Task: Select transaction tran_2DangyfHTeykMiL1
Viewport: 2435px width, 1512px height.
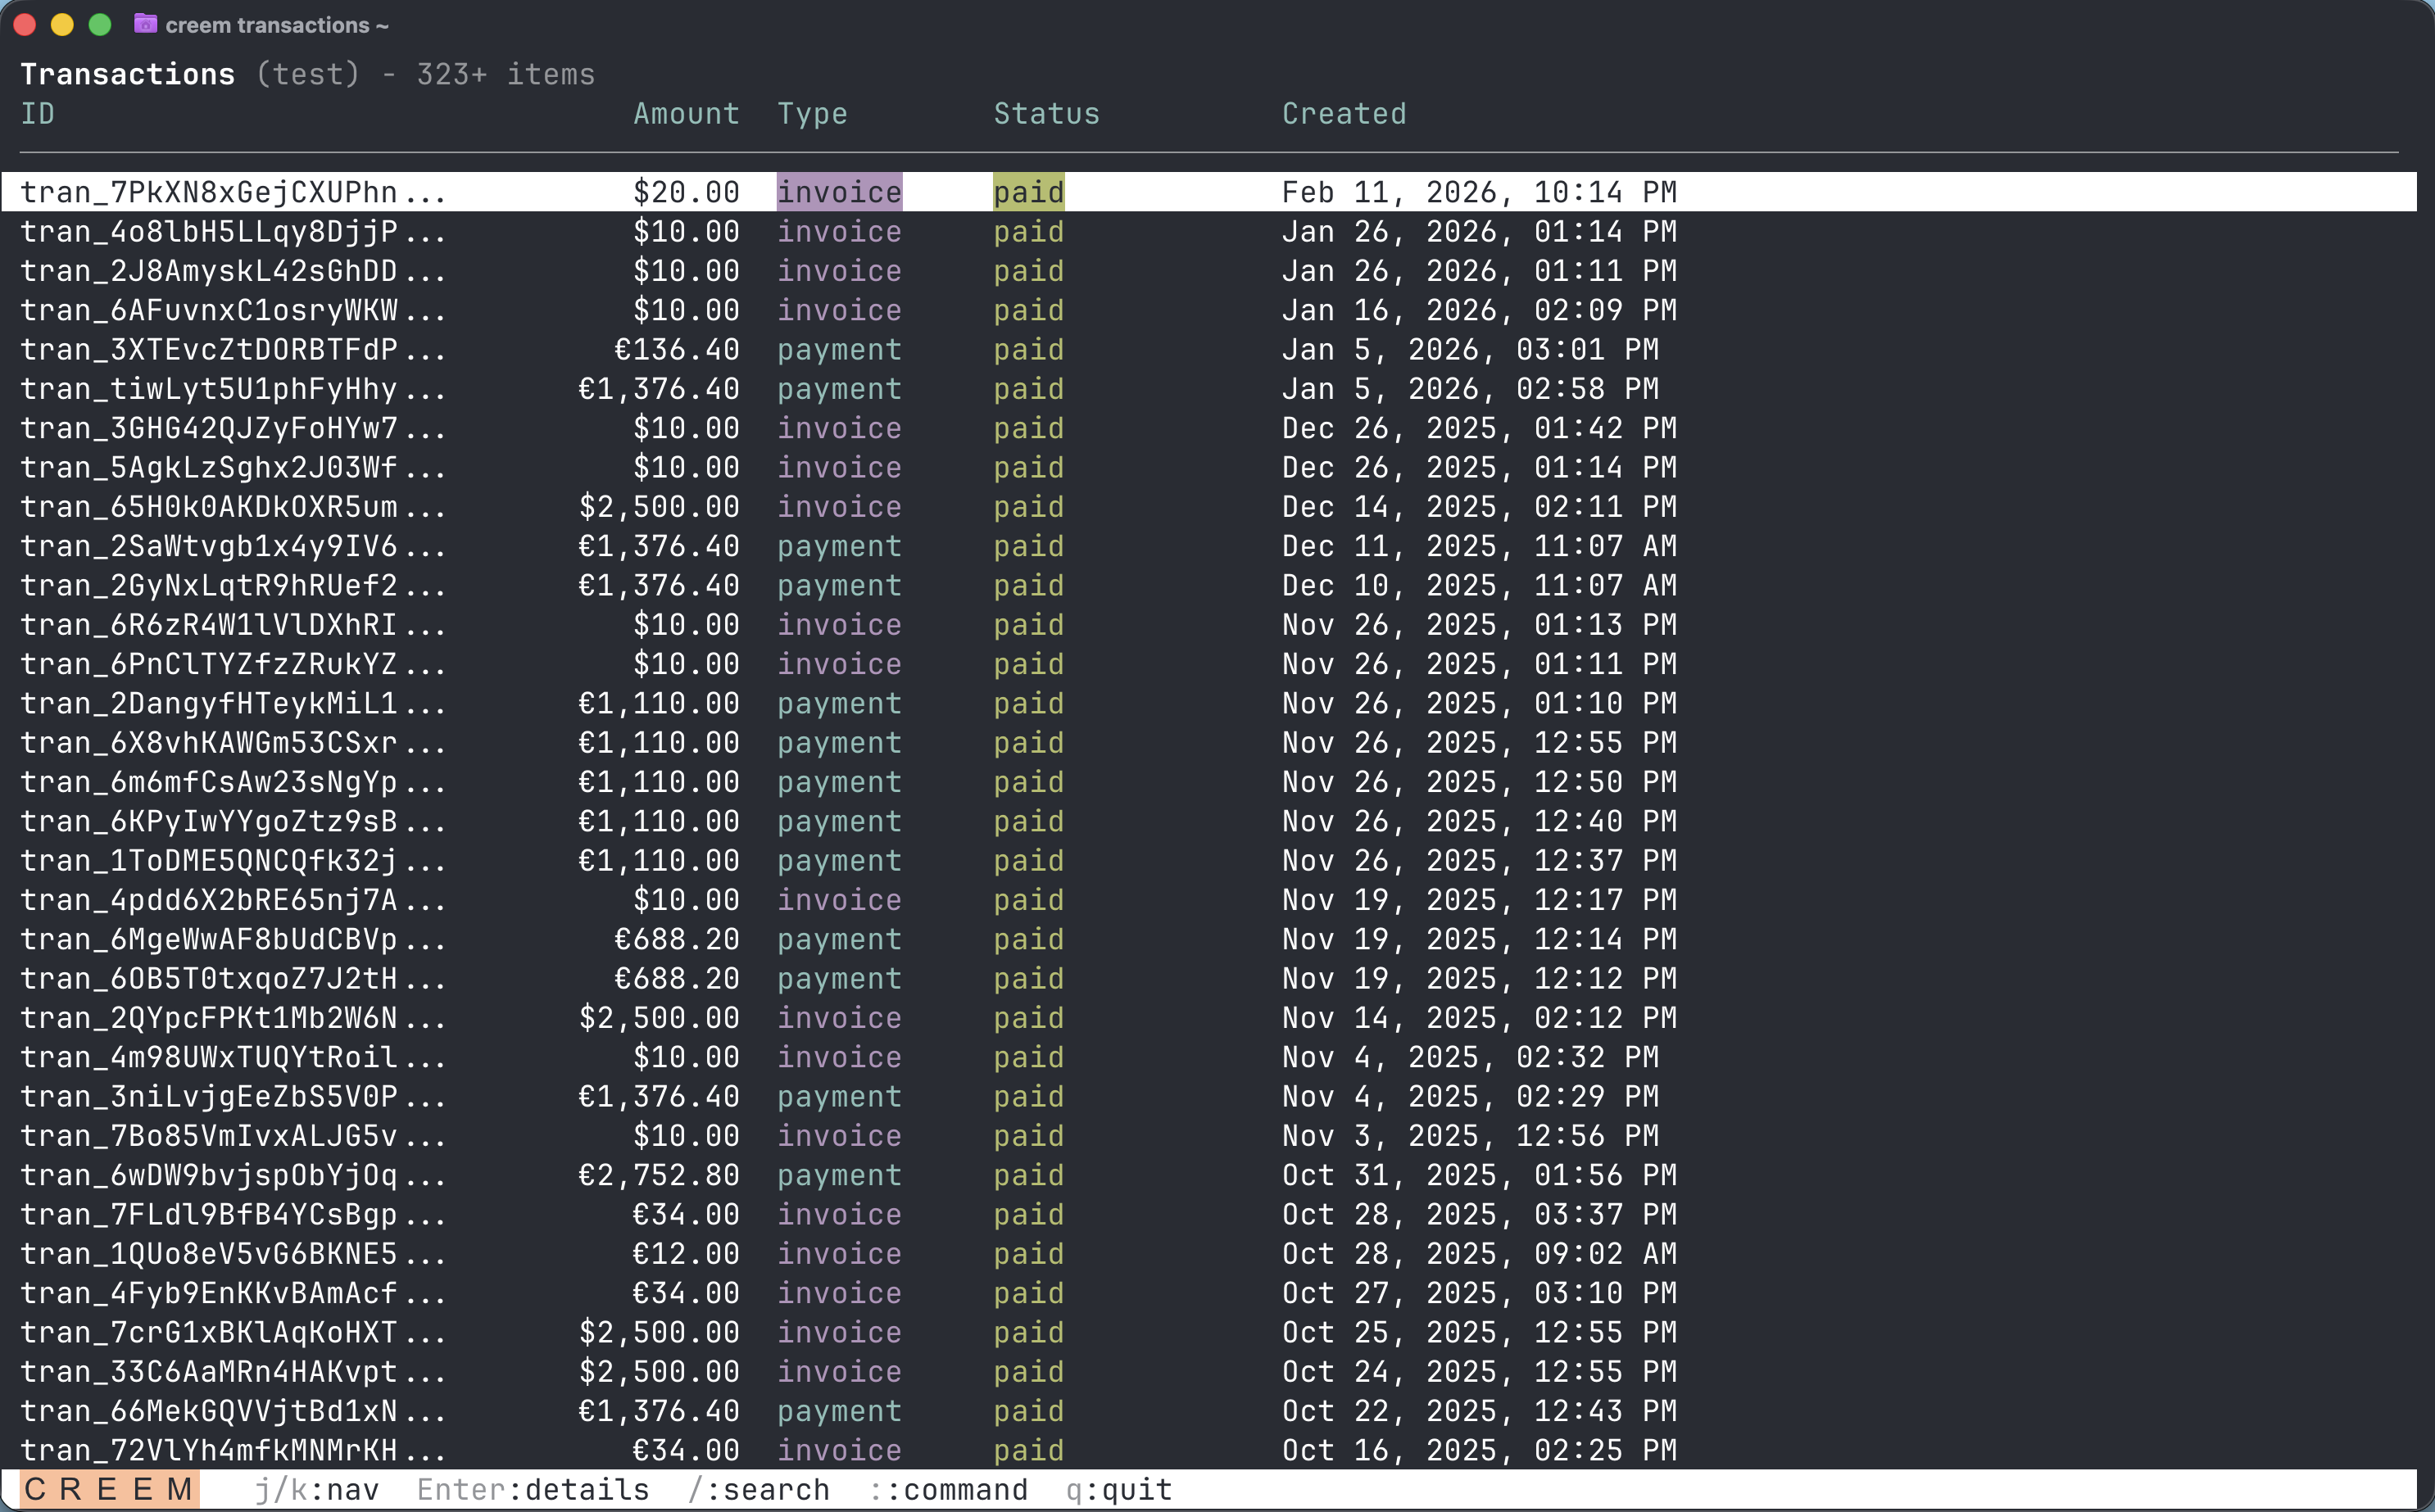Action: [1209, 703]
